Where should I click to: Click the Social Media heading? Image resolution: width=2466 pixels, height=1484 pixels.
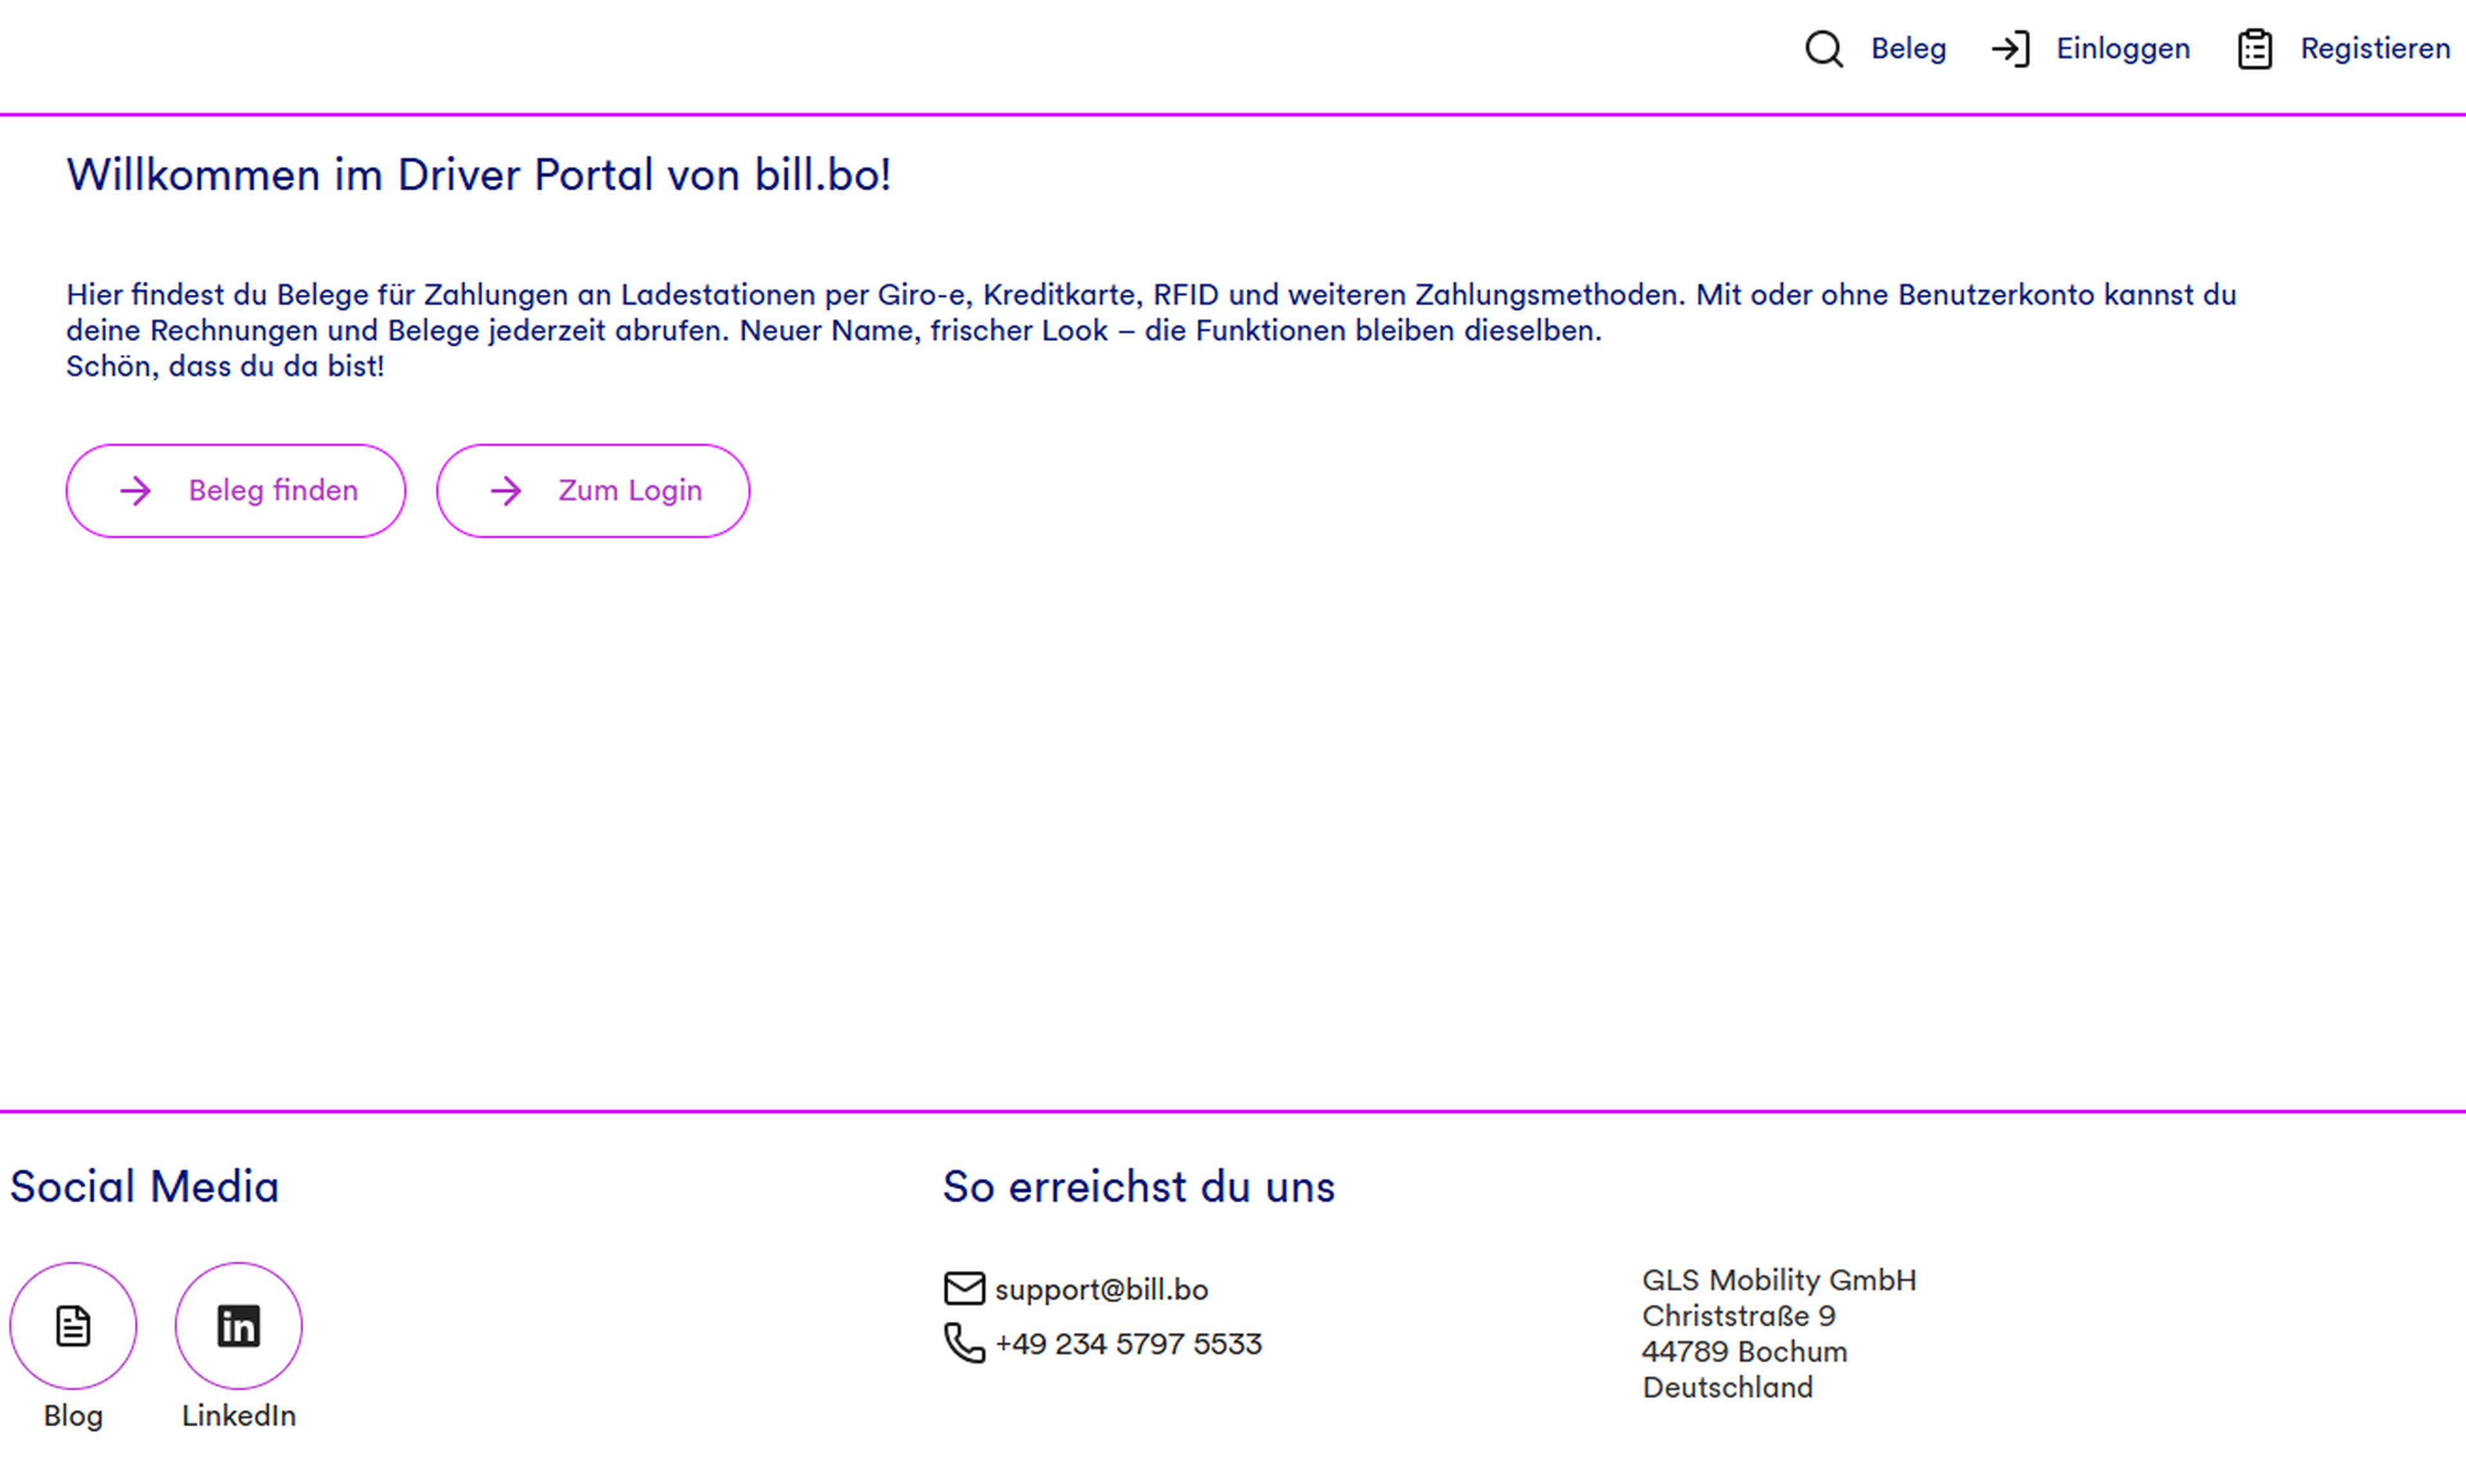(x=144, y=1187)
